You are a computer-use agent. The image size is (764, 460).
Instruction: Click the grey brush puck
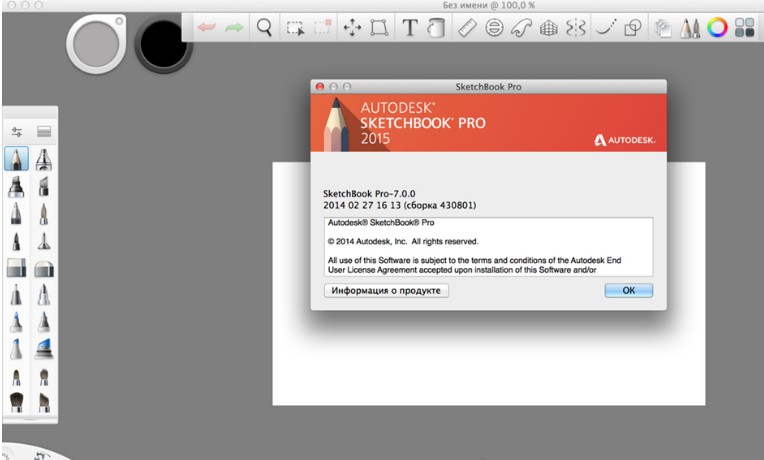(96, 44)
